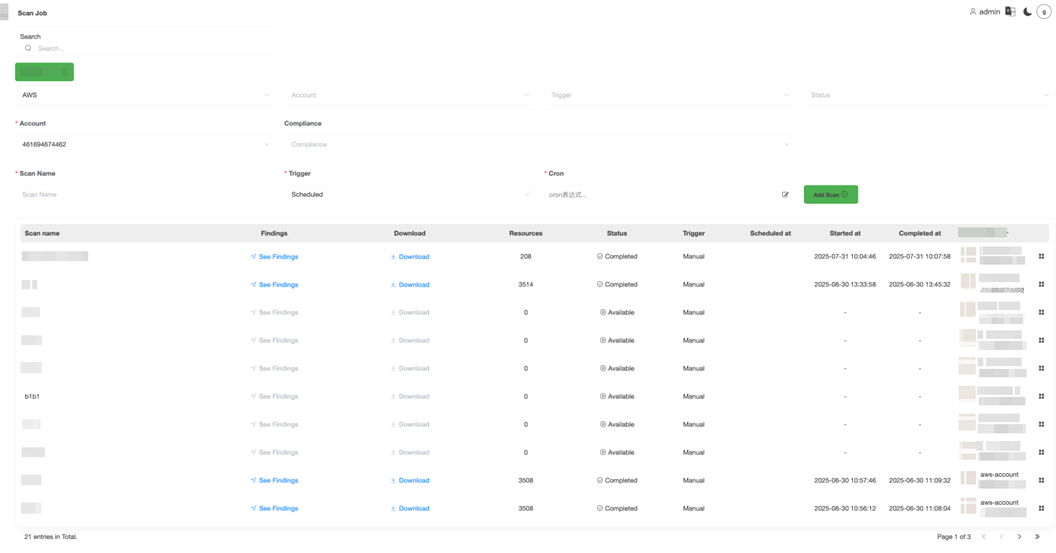
Task: Click the search magnifier icon
Action: [28, 48]
